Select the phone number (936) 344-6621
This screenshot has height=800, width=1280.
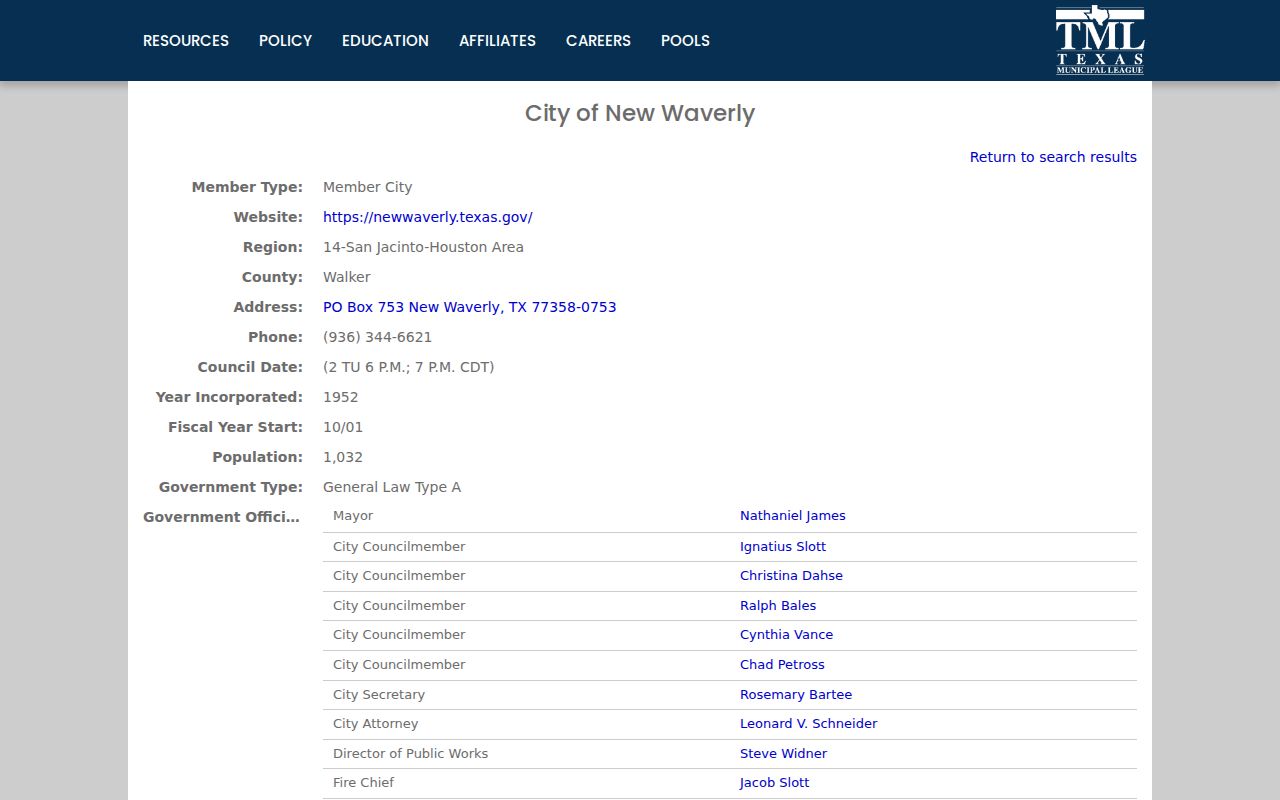click(378, 337)
